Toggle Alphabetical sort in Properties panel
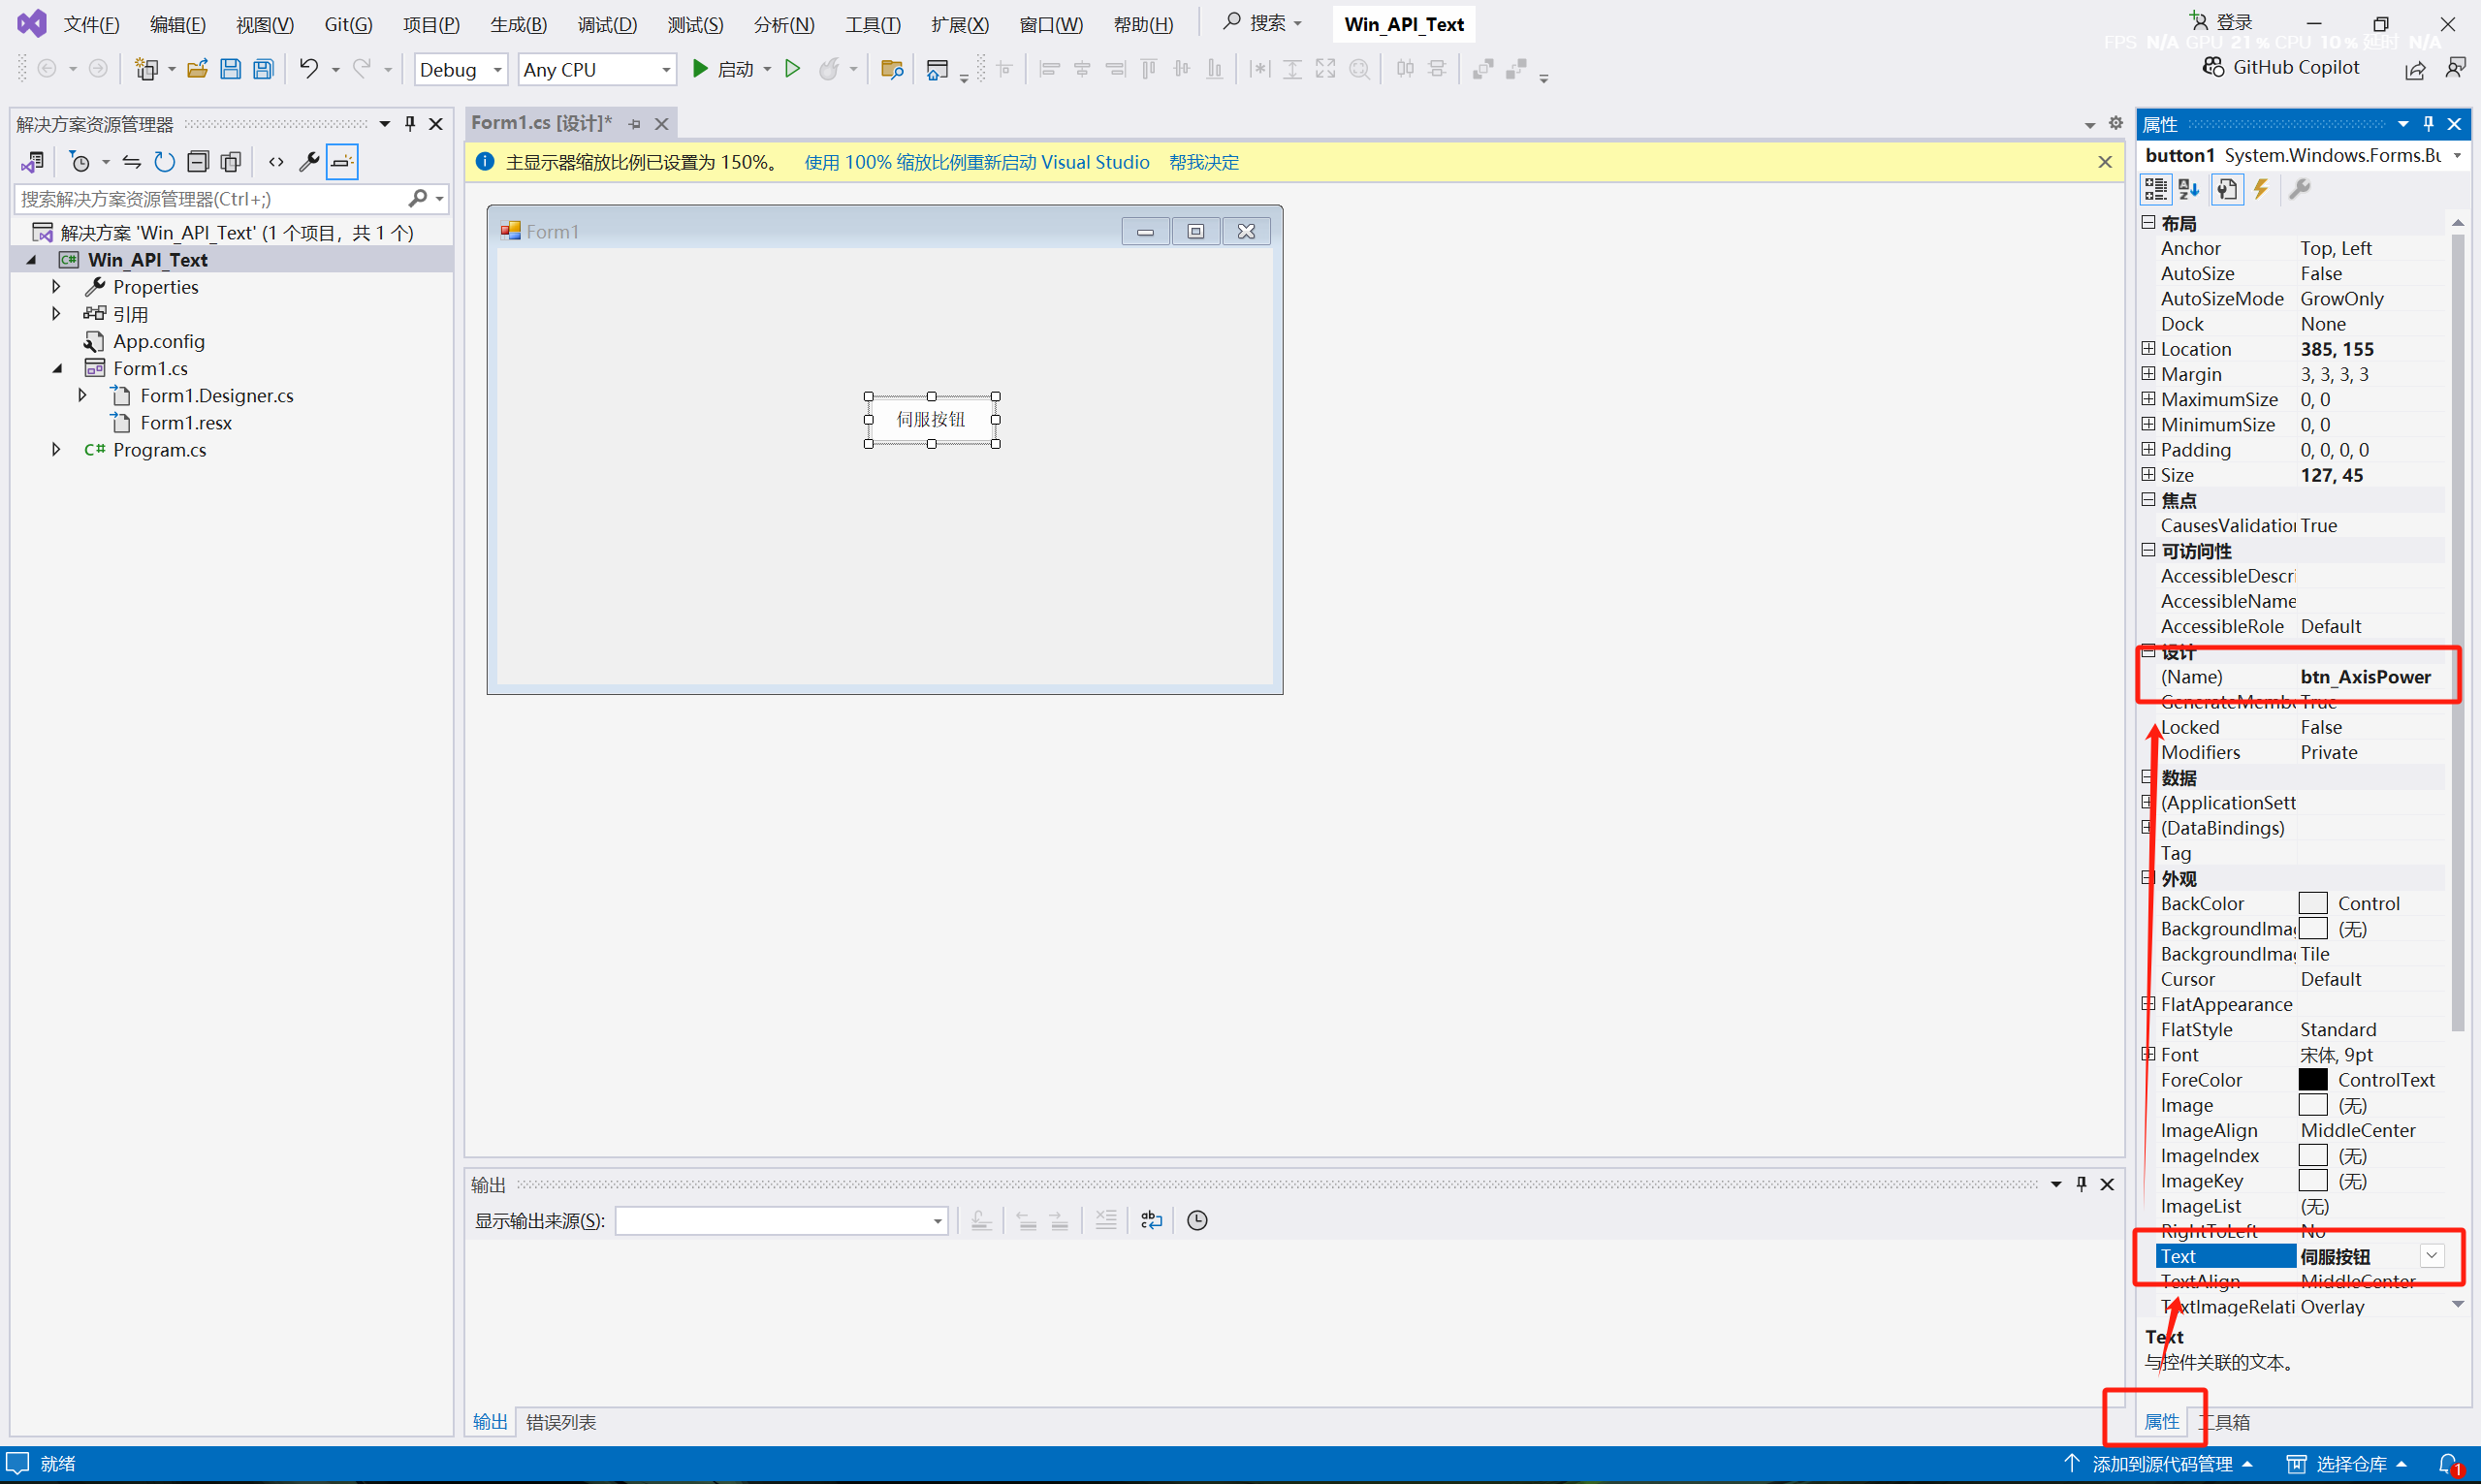 pyautogui.click(x=2189, y=189)
